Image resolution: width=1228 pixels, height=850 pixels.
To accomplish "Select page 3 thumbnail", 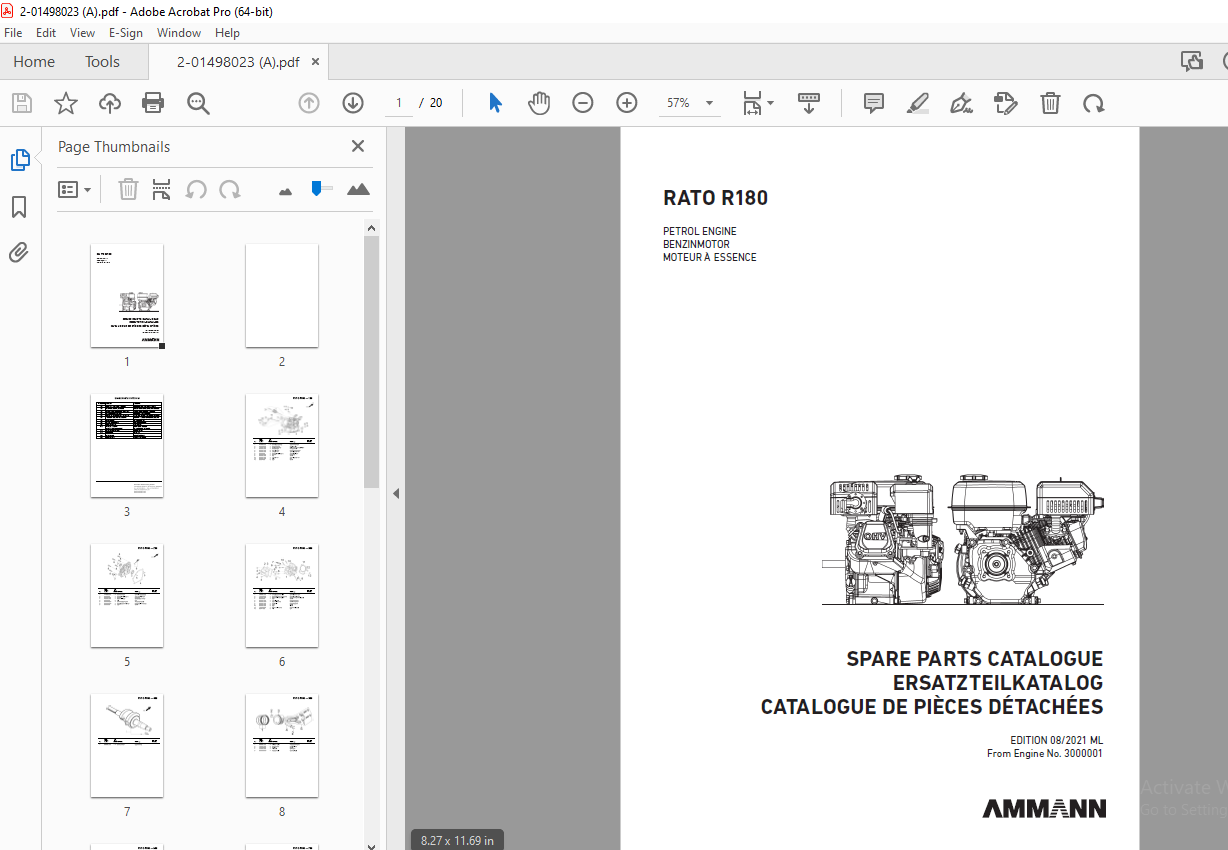I will pyautogui.click(x=127, y=446).
